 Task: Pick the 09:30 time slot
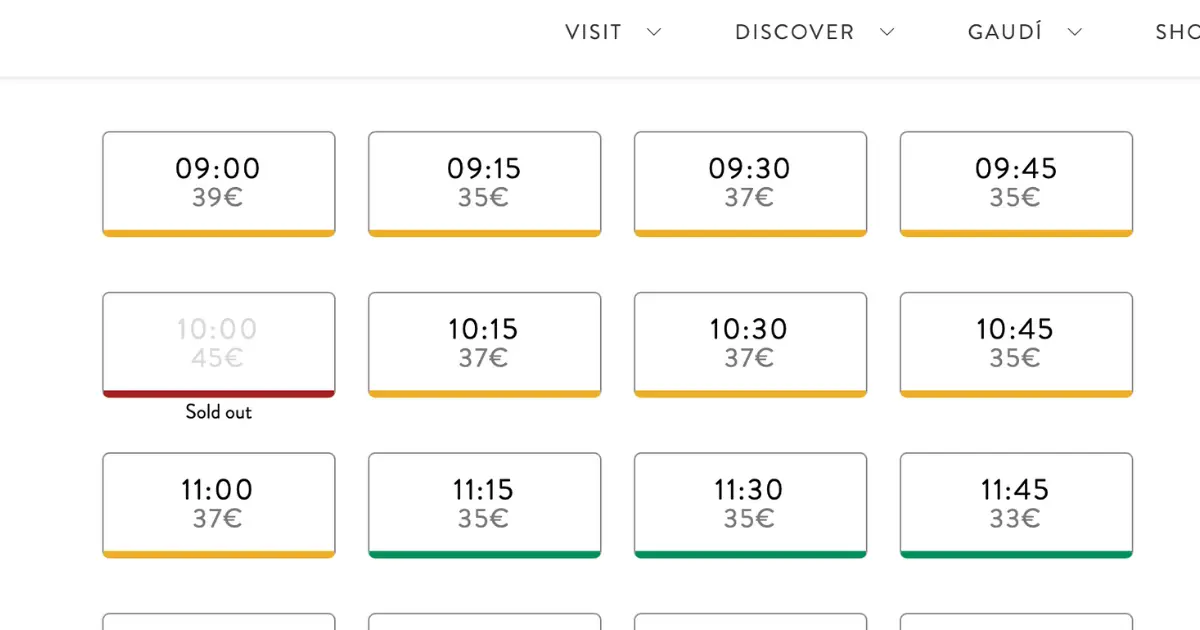[750, 182]
